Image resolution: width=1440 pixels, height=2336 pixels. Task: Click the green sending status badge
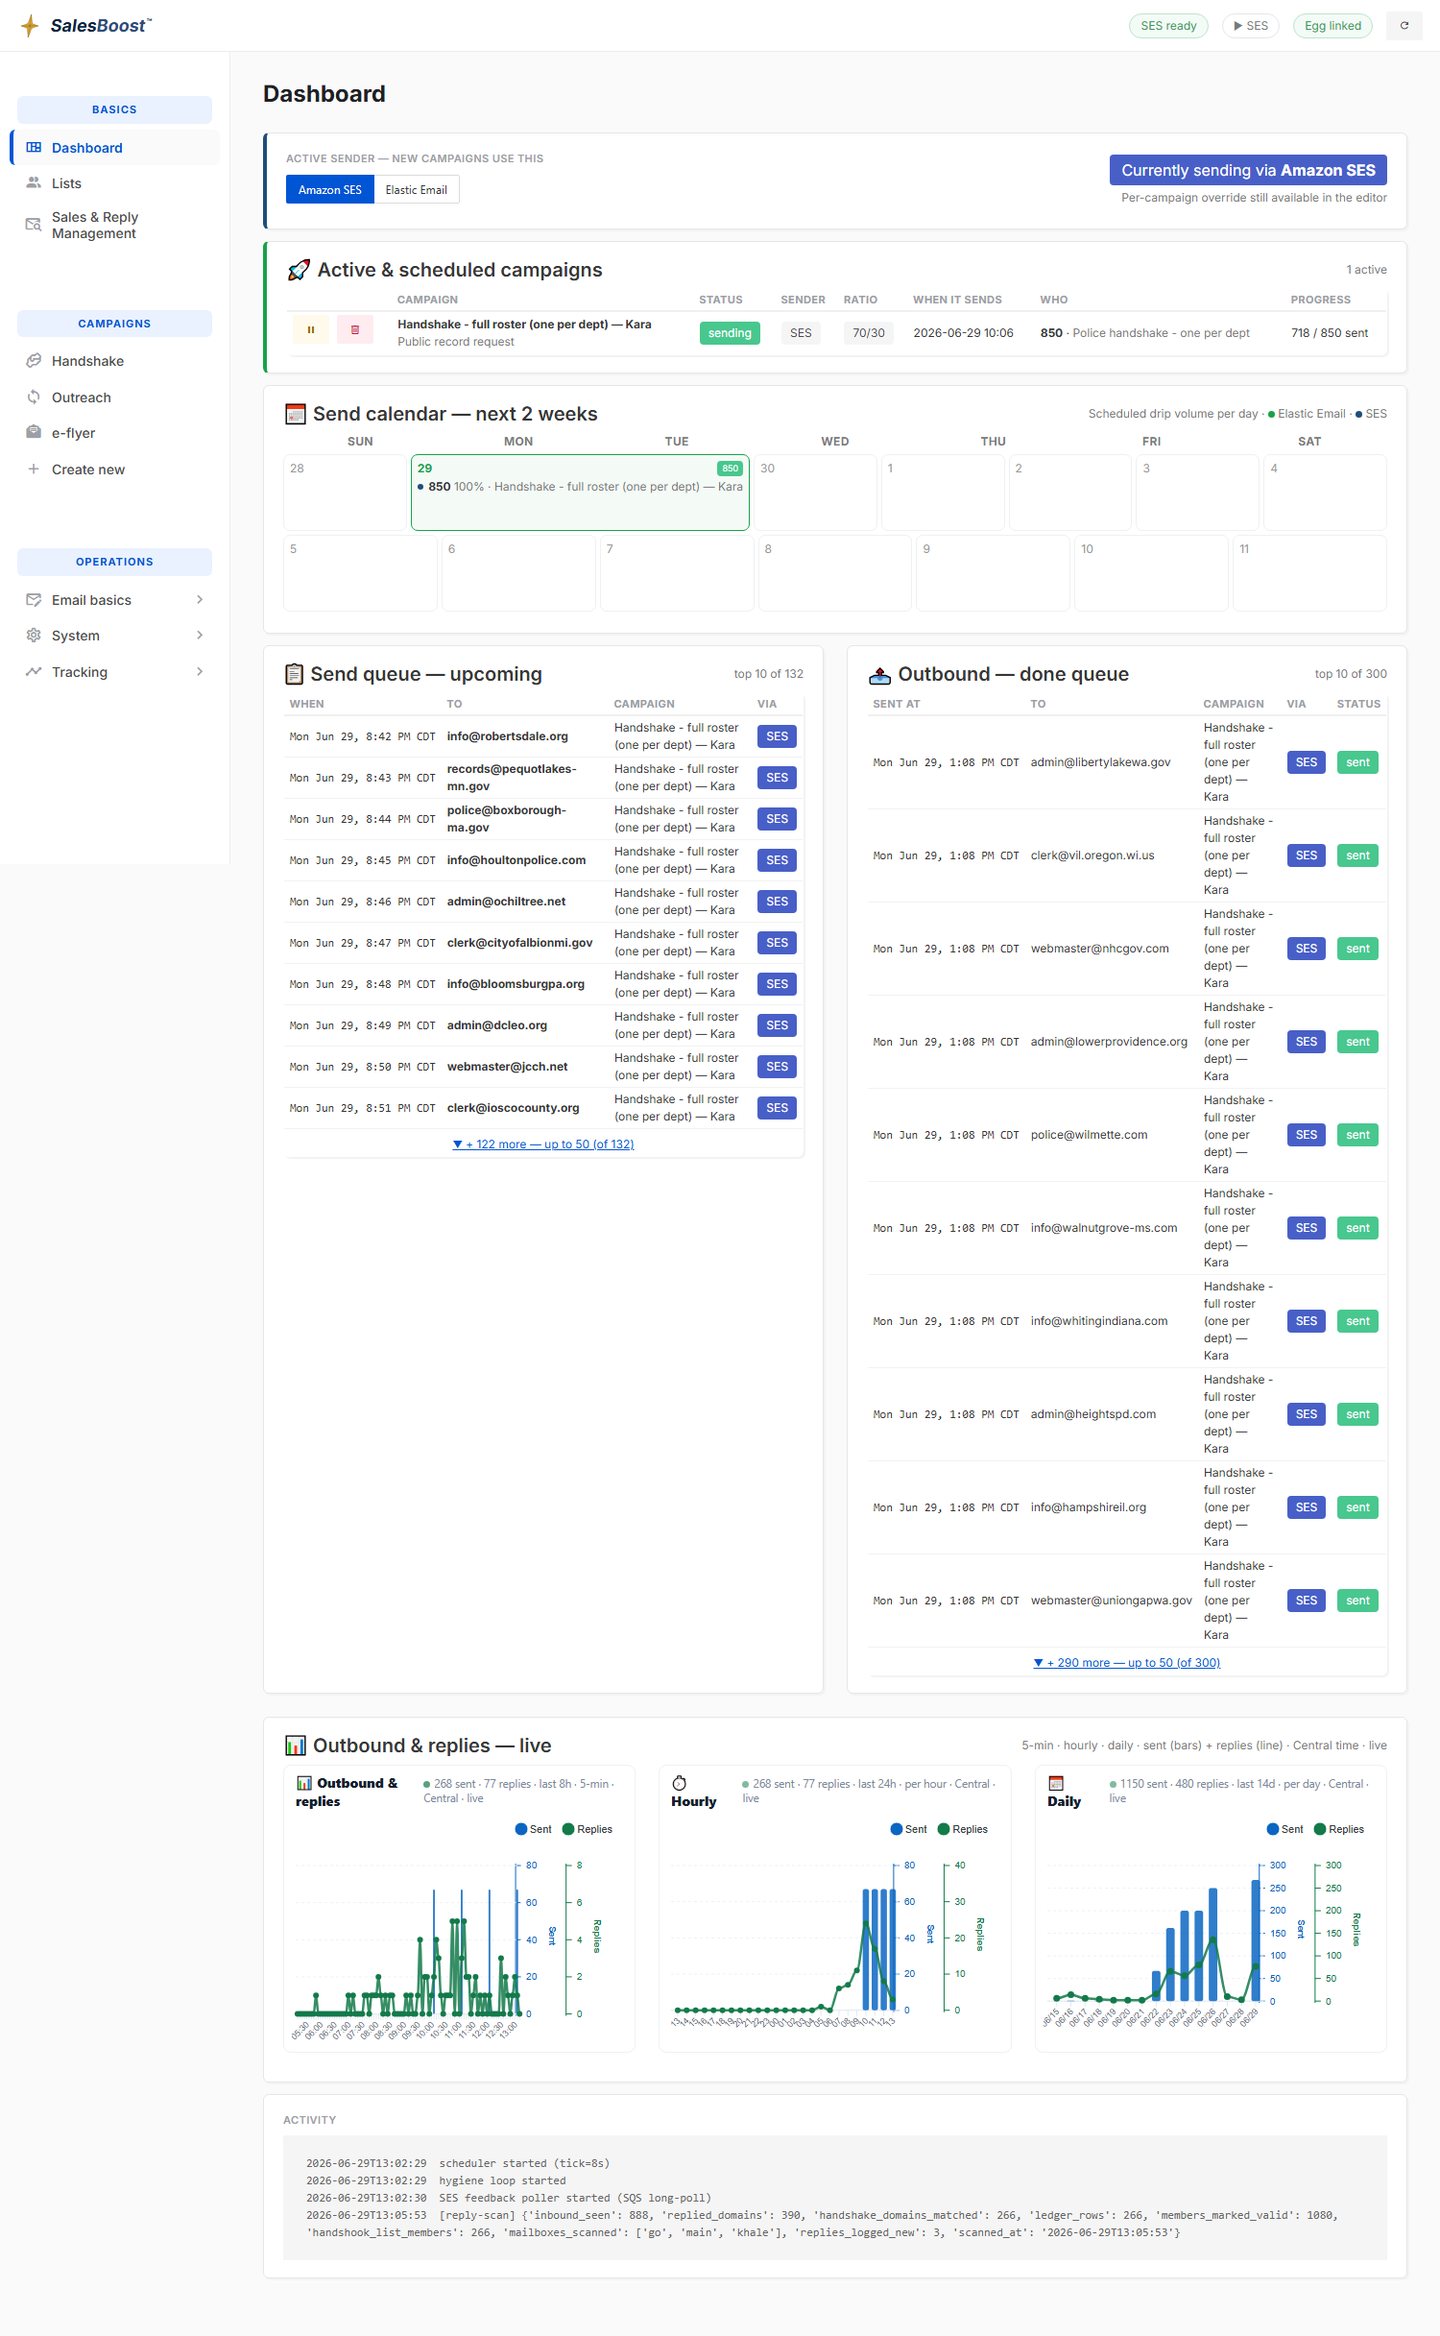click(x=729, y=333)
